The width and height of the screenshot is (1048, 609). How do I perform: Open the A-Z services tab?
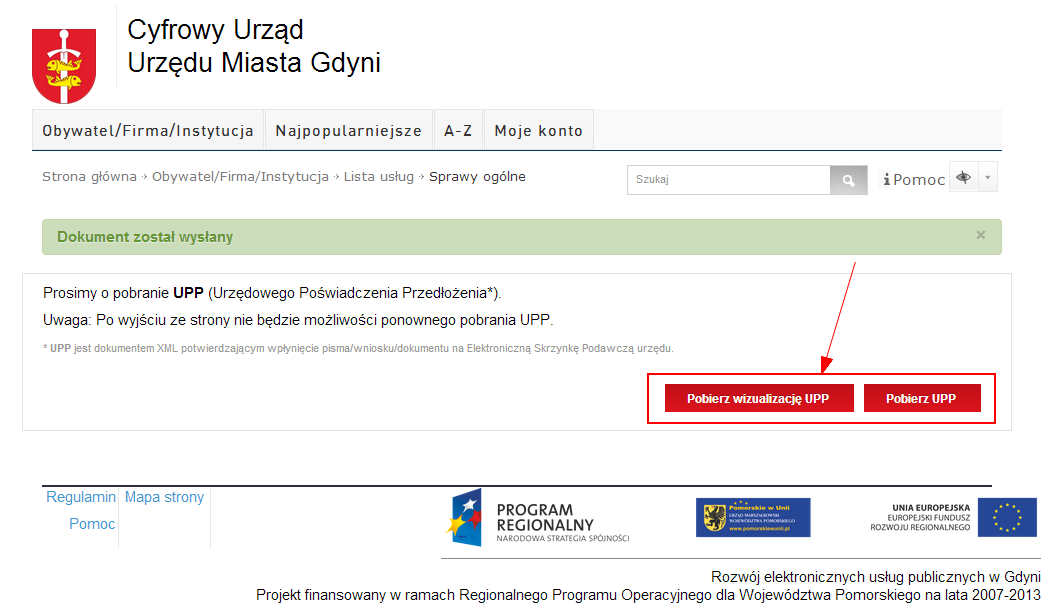tap(458, 131)
